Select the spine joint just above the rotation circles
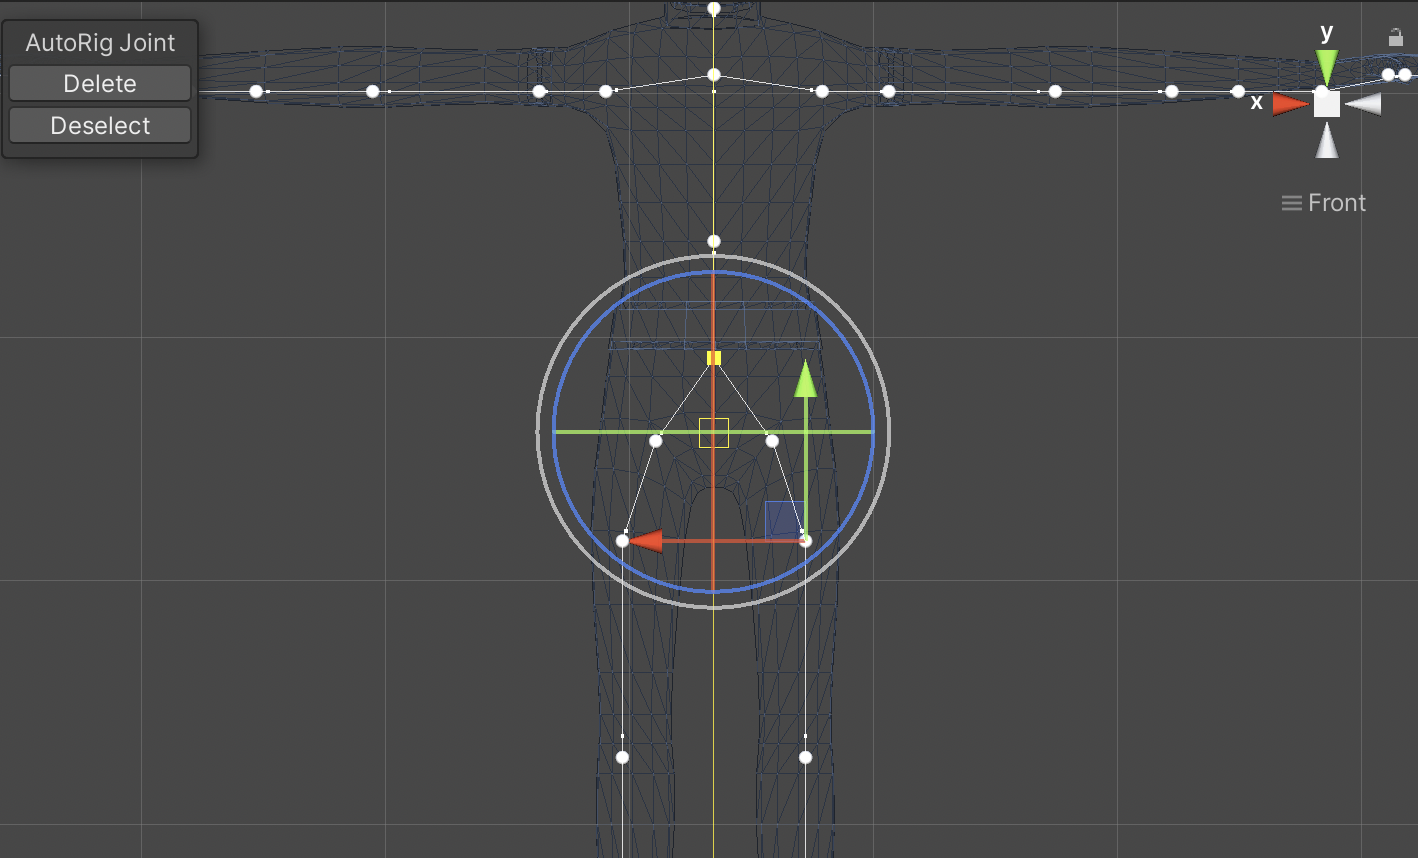This screenshot has height=858, width=1418. [714, 241]
